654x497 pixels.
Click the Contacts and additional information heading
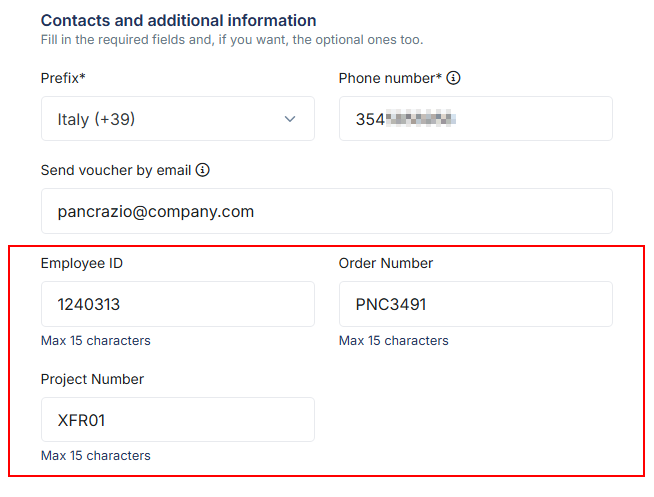pos(179,20)
